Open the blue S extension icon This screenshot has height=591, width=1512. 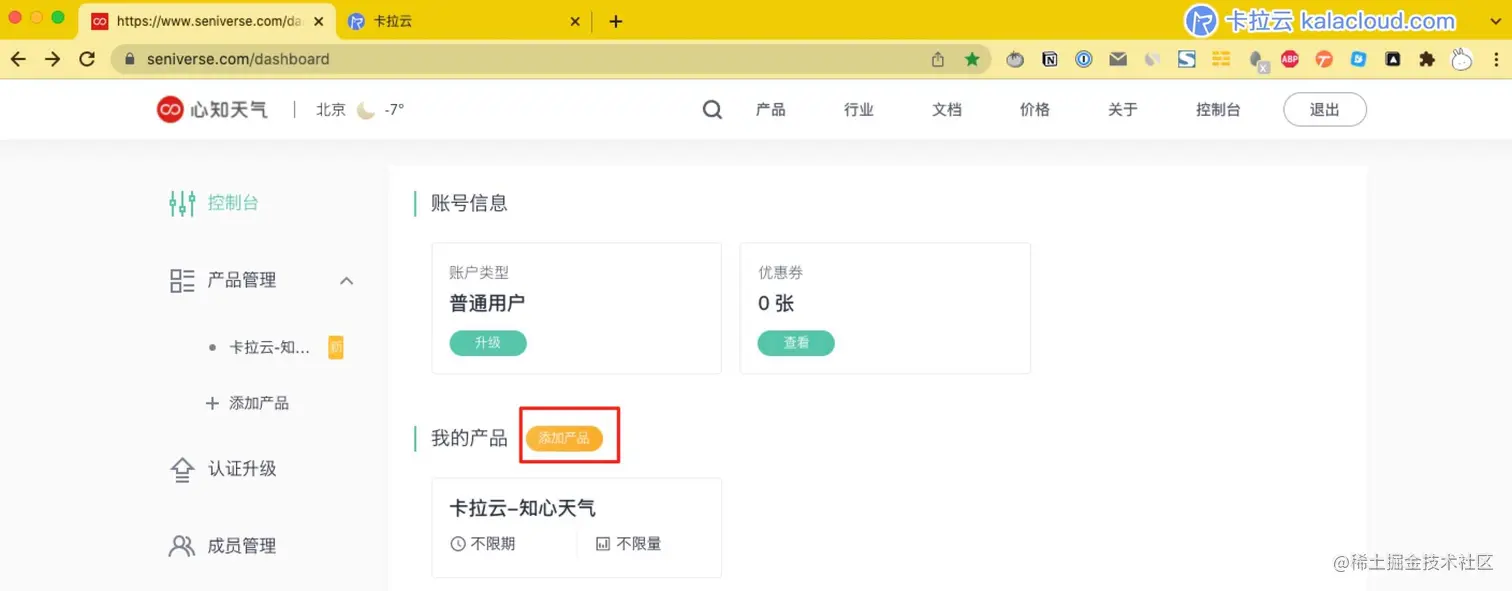(1187, 59)
